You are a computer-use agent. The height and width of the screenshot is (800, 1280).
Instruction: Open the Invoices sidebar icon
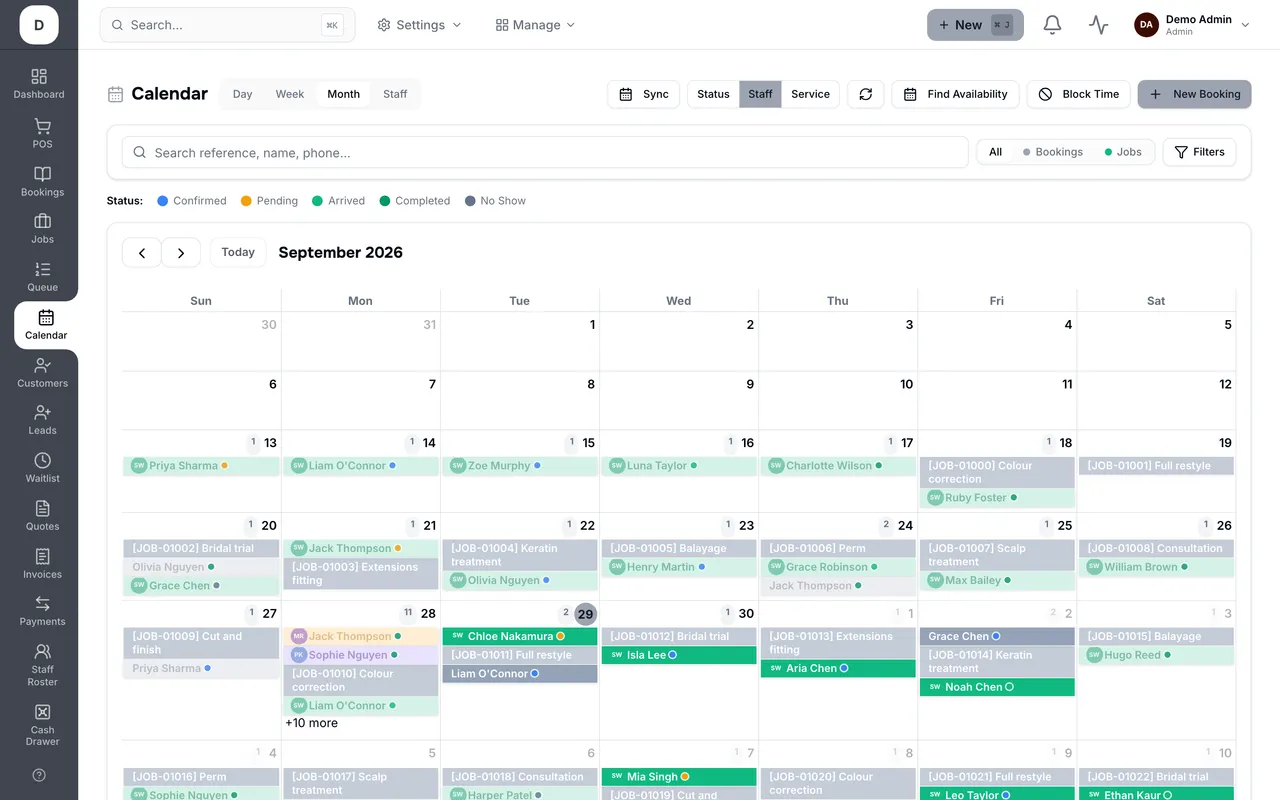(42, 563)
